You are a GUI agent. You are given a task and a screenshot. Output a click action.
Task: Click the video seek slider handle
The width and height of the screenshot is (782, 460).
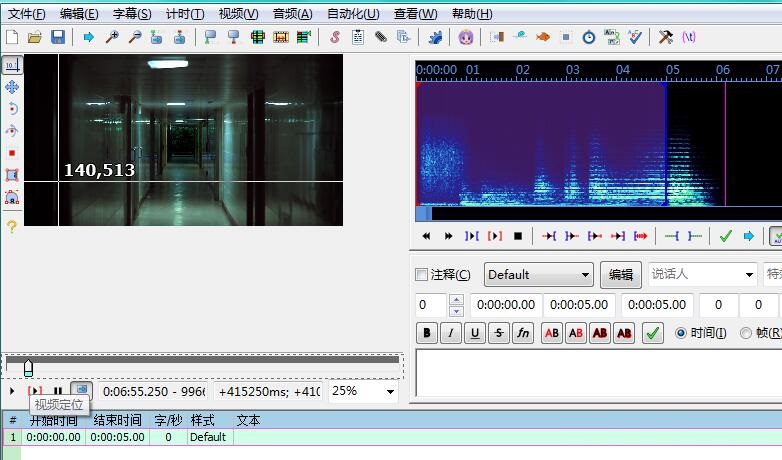click(28, 368)
